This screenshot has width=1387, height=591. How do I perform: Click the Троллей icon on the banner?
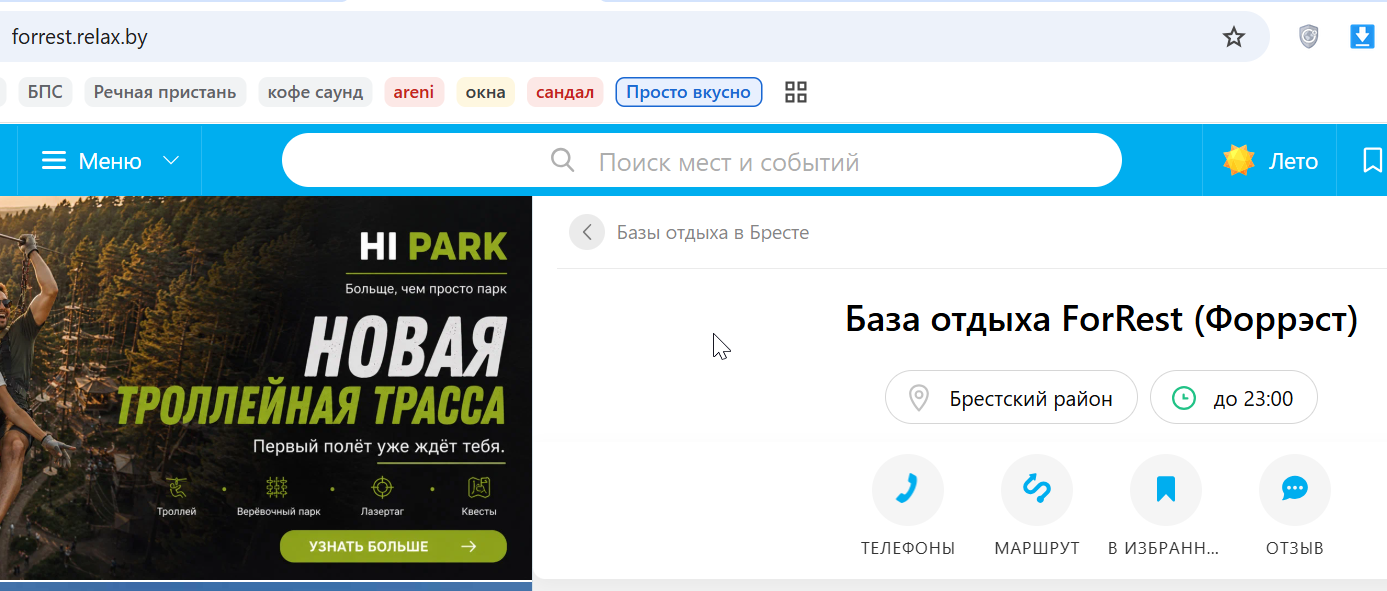tap(177, 488)
